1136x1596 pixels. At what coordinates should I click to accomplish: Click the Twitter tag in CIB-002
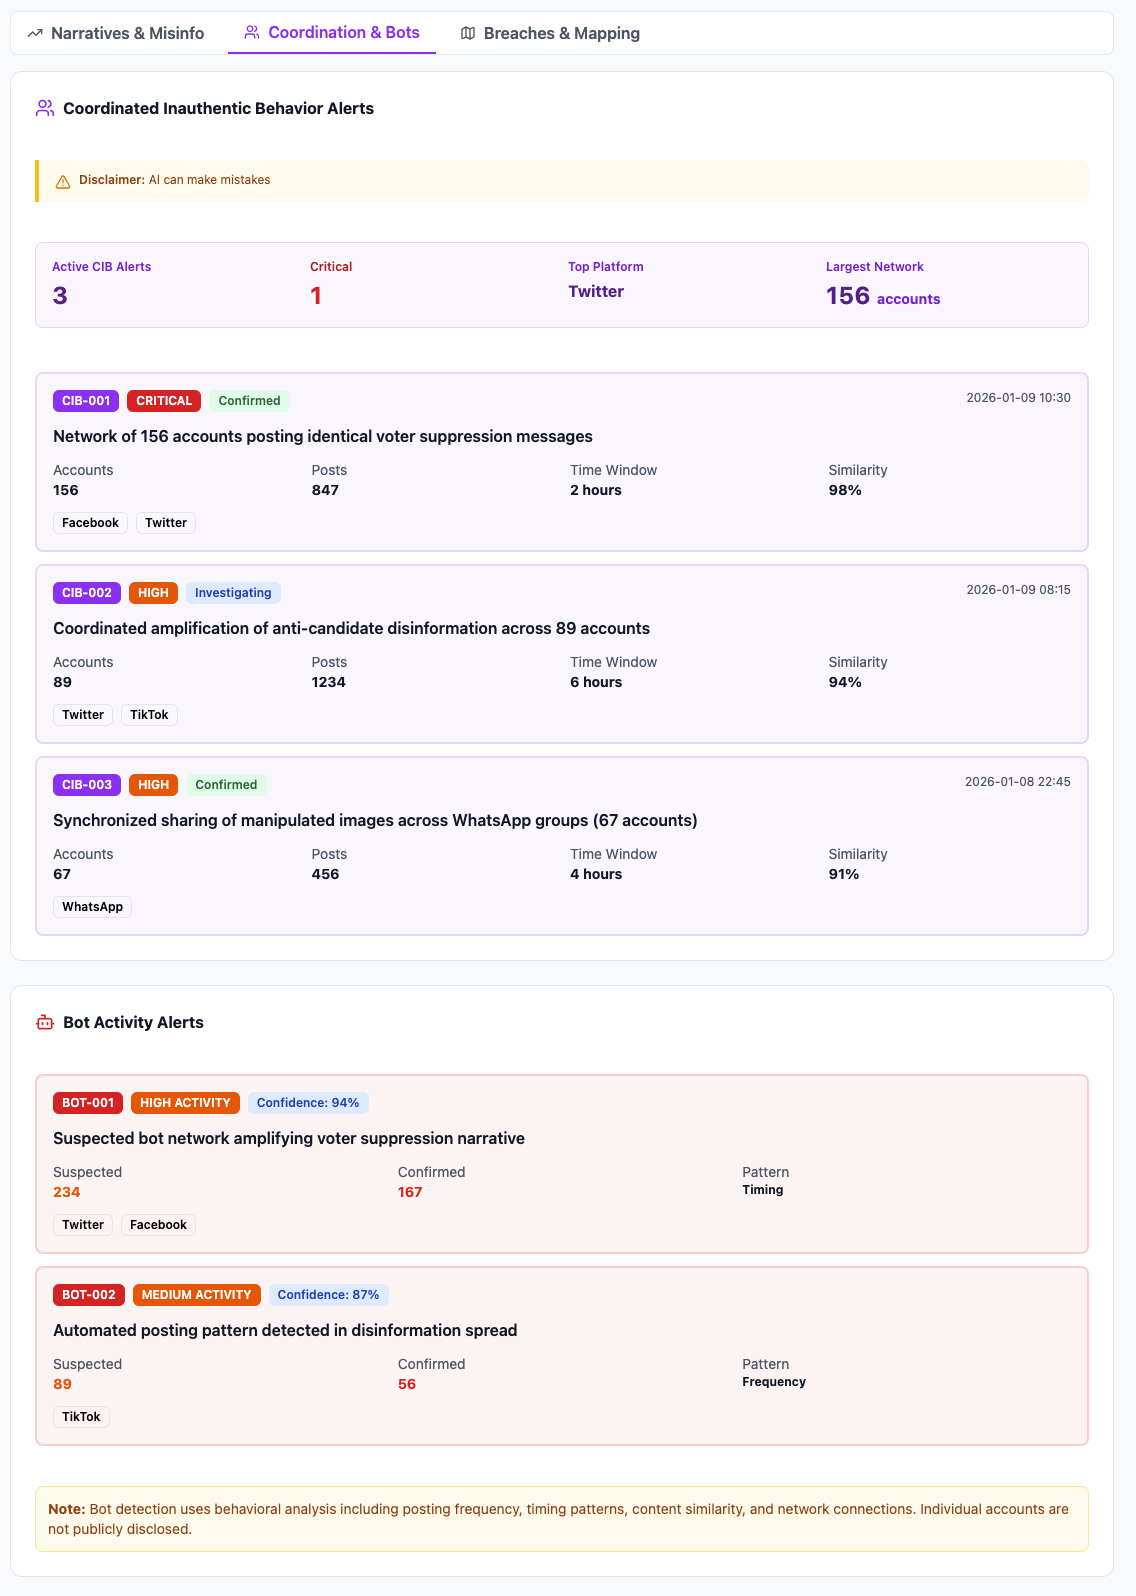(x=83, y=715)
